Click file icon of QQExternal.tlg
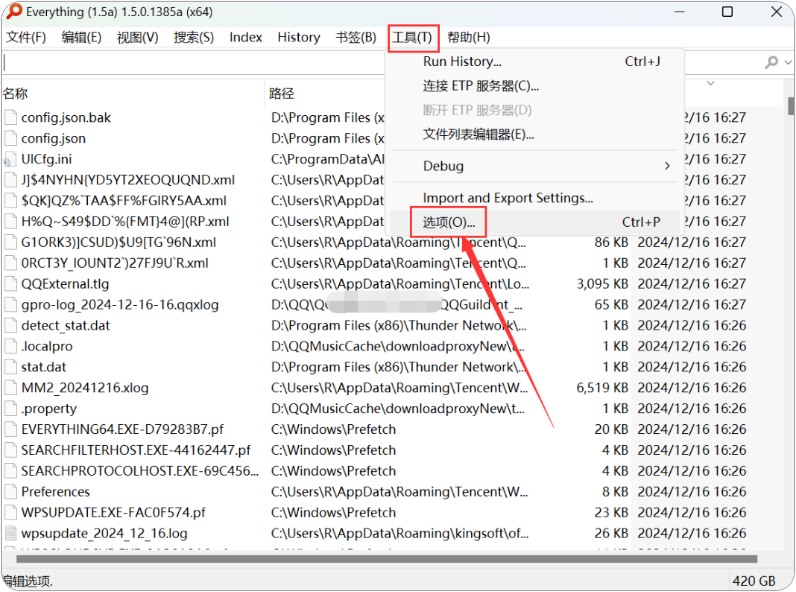Viewport: 796px width, 592px height. click(11, 284)
